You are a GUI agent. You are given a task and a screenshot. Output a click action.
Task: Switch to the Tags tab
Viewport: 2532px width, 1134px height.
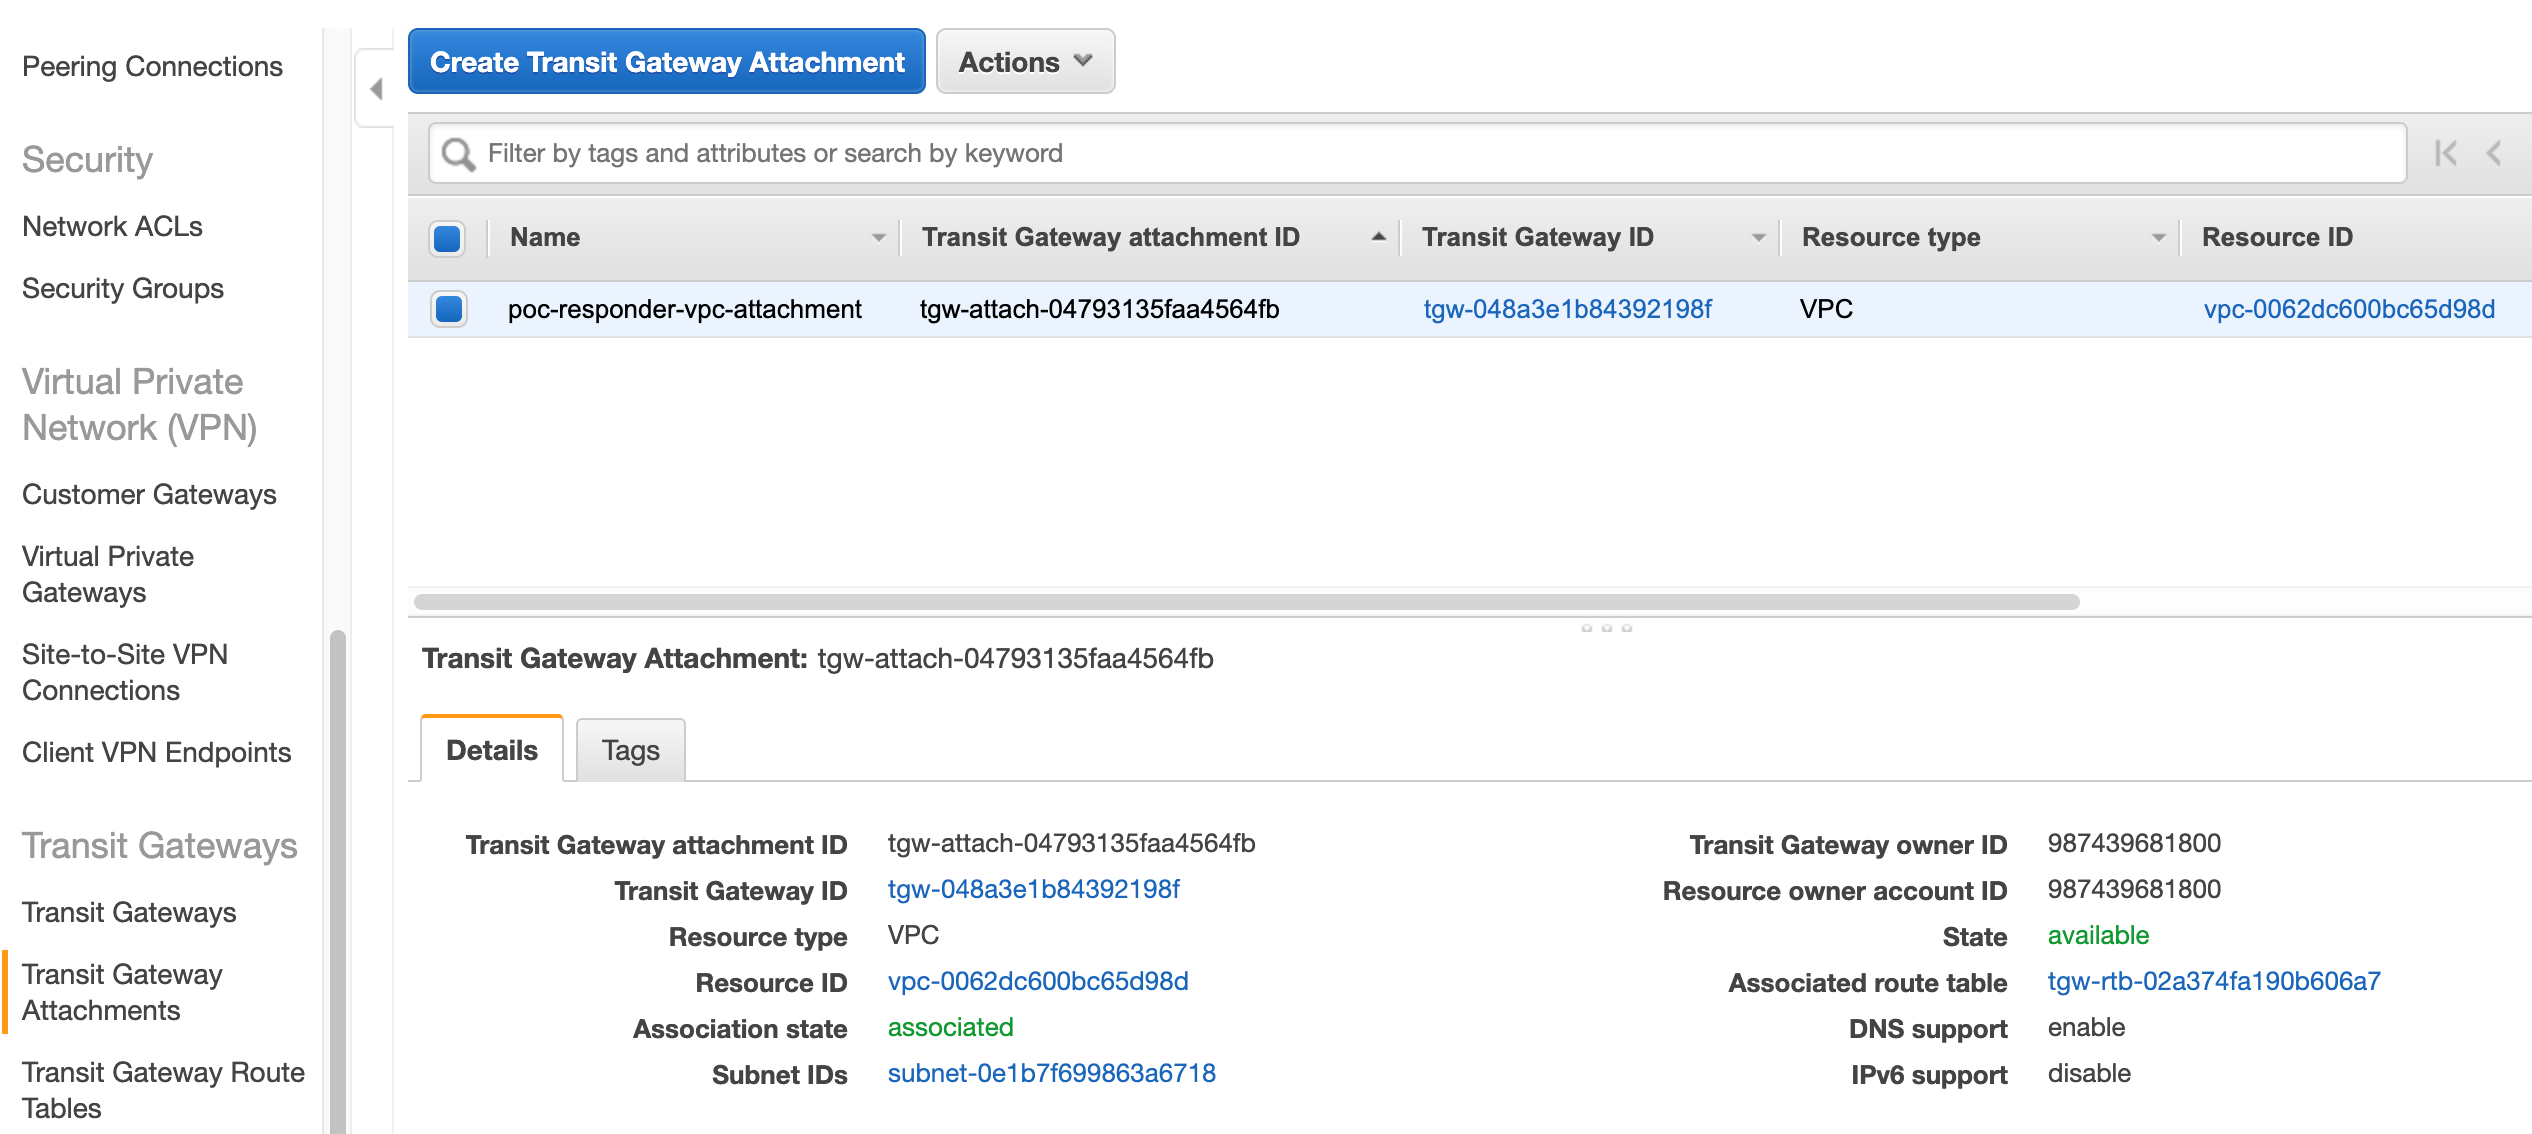(630, 750)
